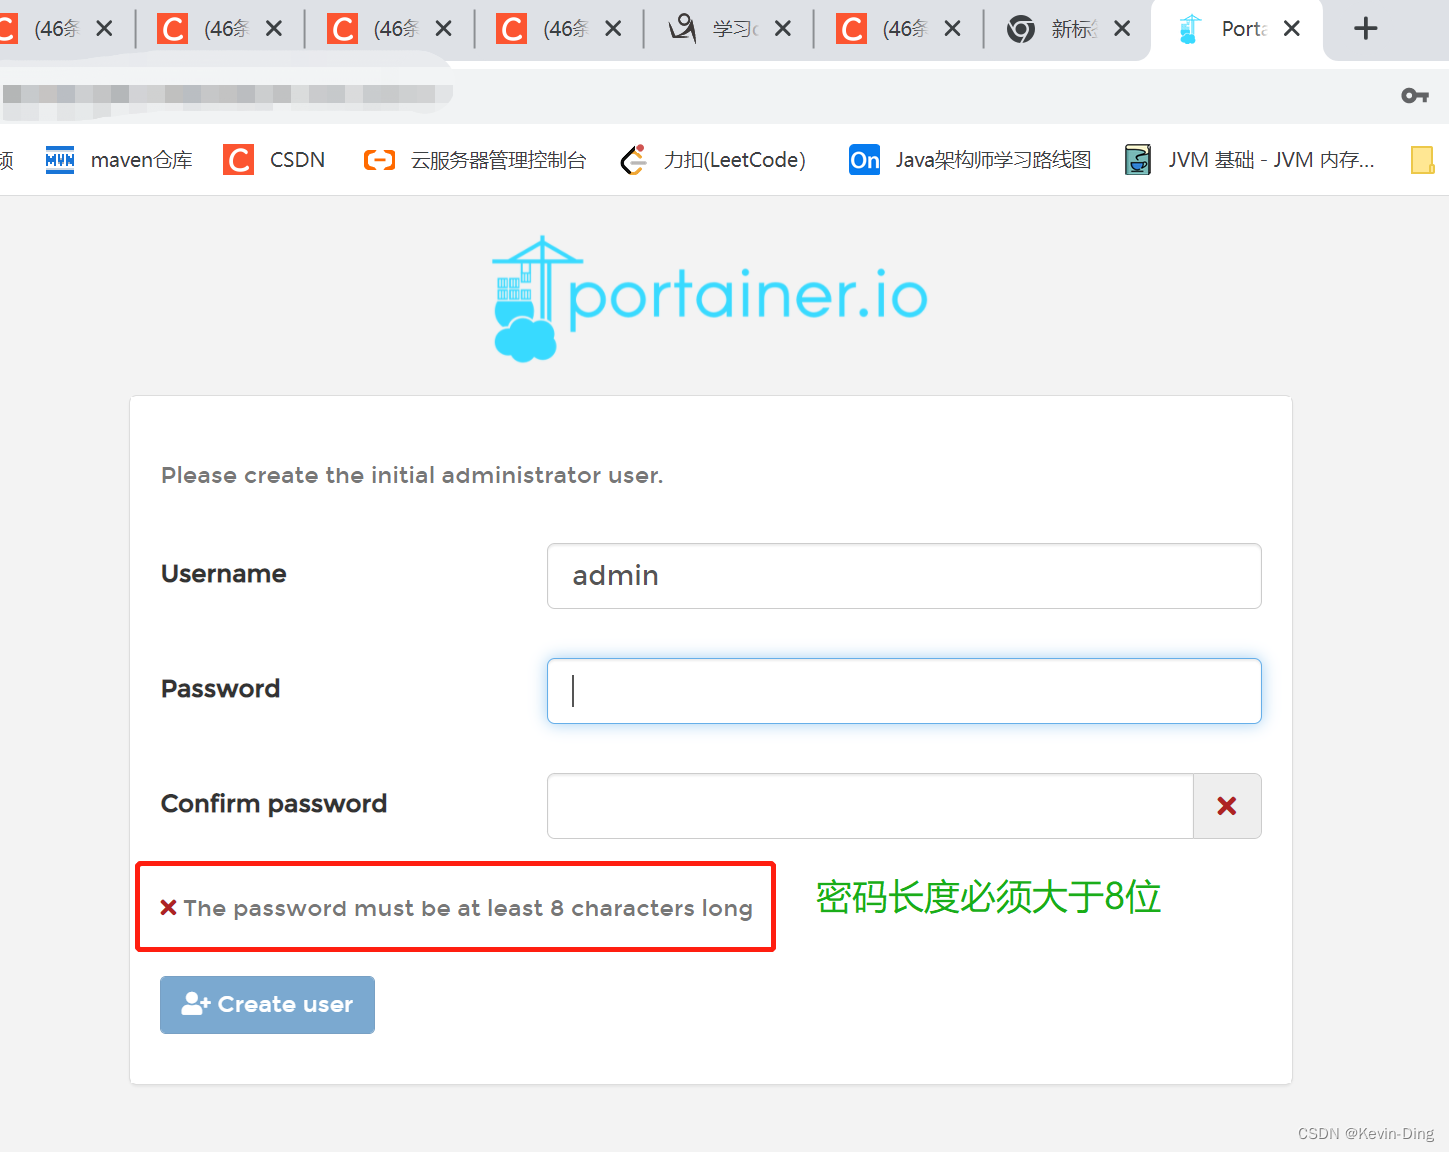Open the JVM 基础 bookmark
The width and height of the screenshot is (1449, 1152).
pos(1249,160)
